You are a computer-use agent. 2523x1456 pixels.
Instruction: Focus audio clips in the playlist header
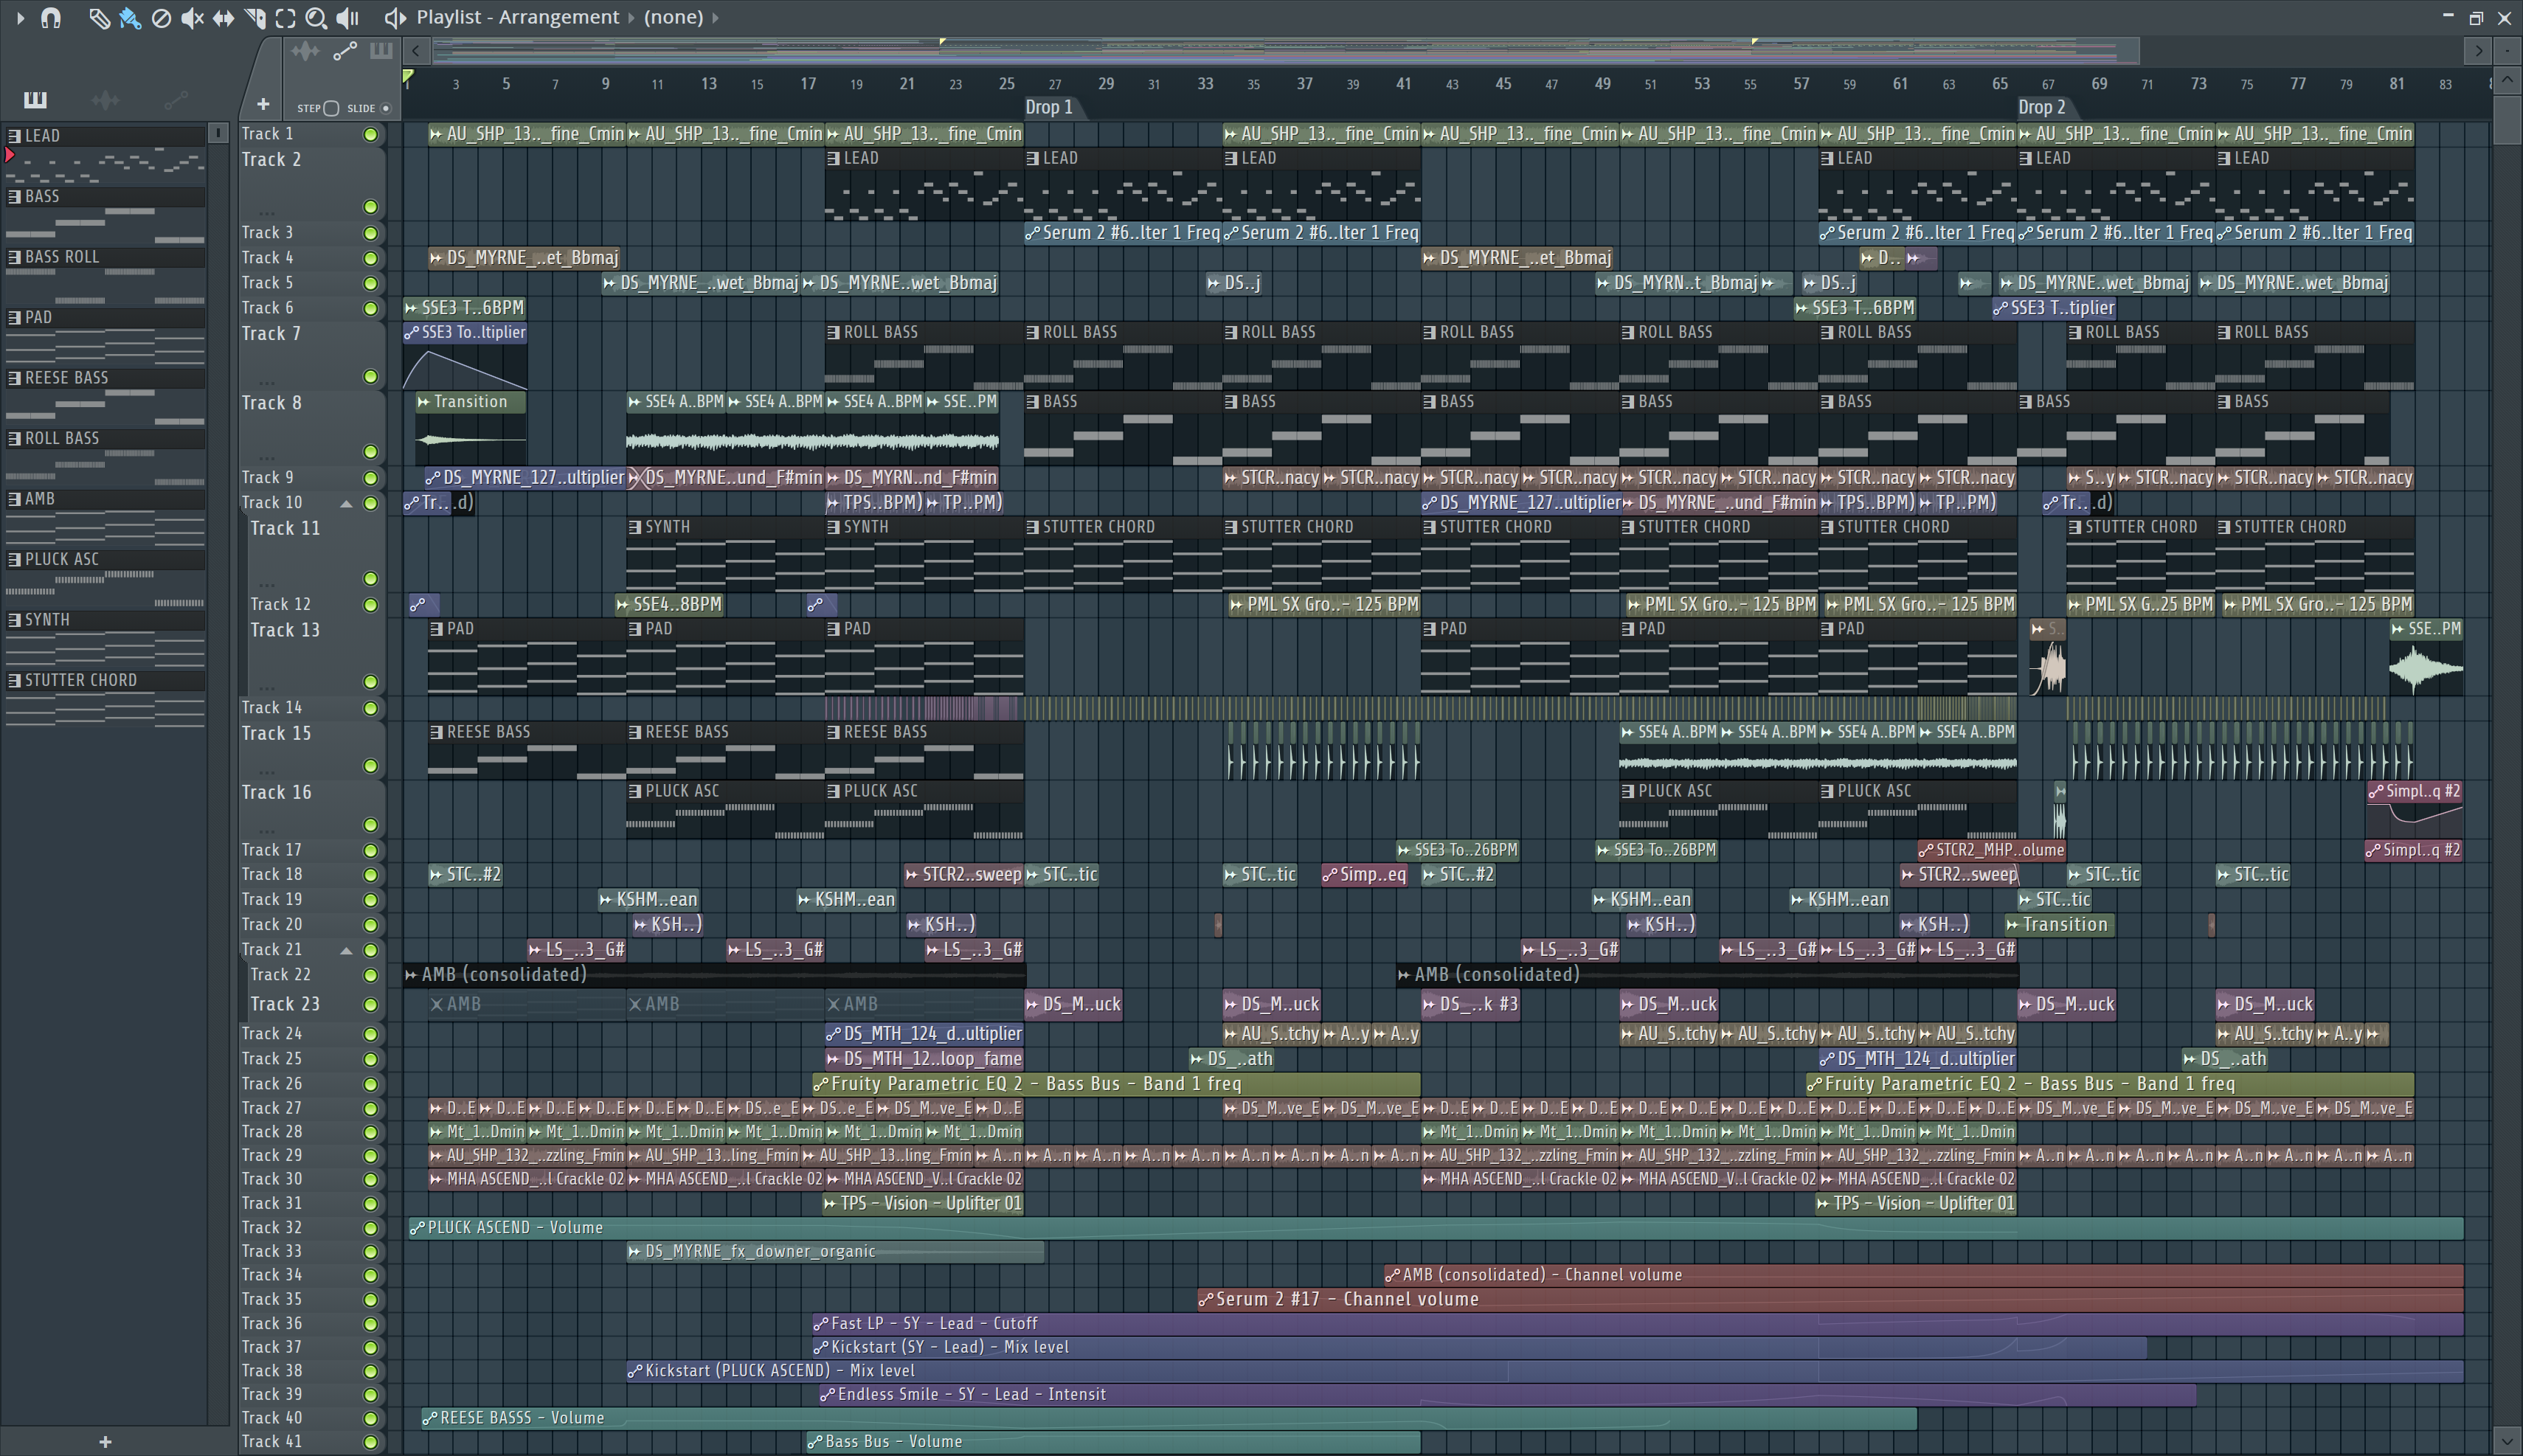[305, 51]
